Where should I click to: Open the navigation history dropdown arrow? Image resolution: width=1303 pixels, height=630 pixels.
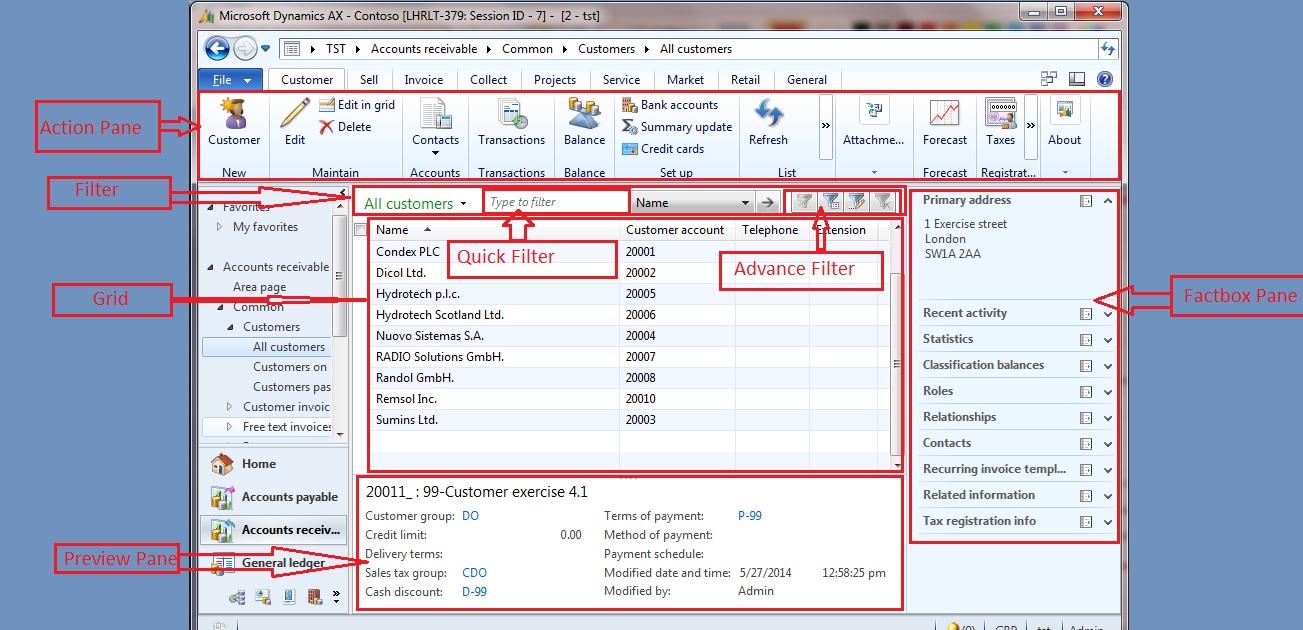[266, 48]
